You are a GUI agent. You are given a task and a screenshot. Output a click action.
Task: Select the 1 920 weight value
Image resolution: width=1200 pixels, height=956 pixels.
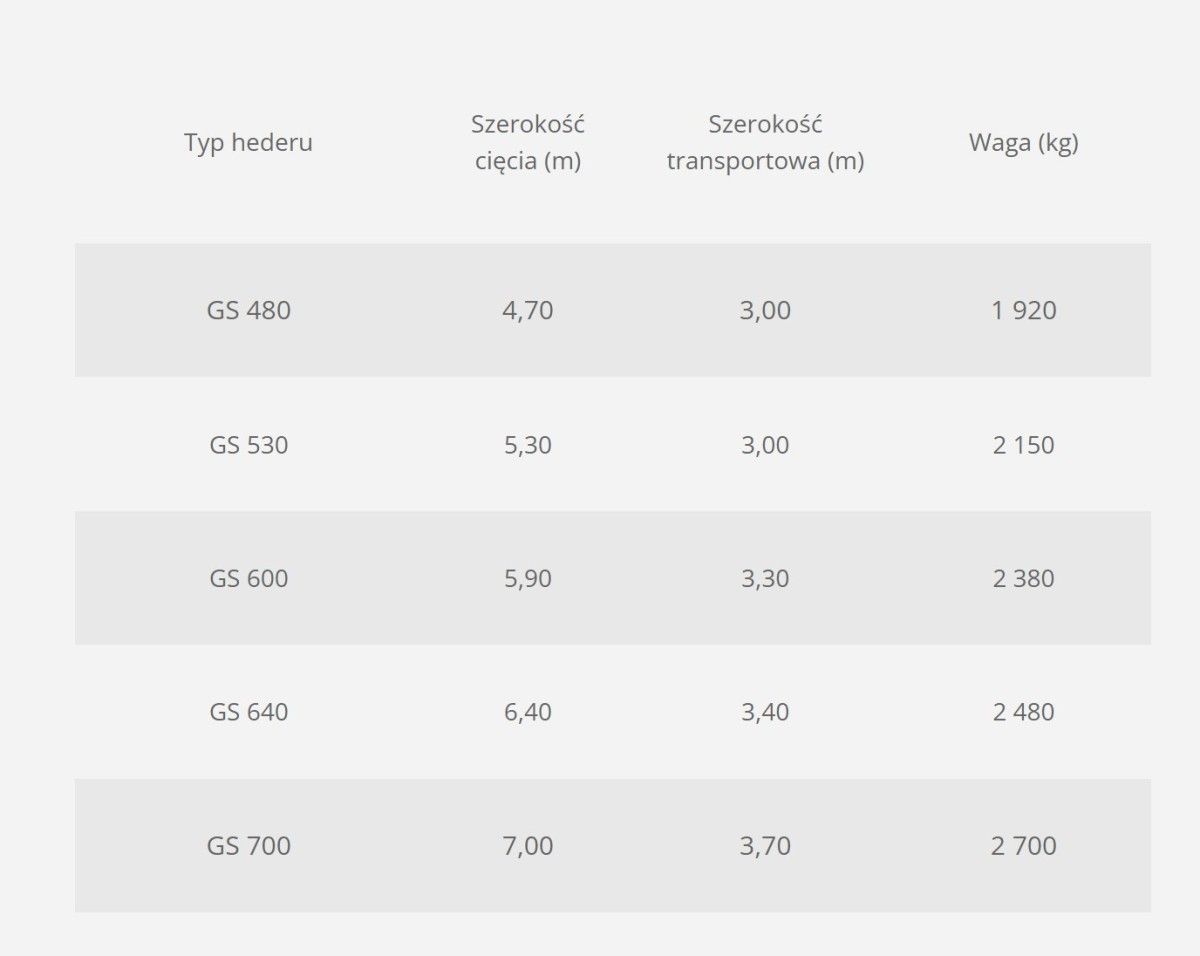1024,311
